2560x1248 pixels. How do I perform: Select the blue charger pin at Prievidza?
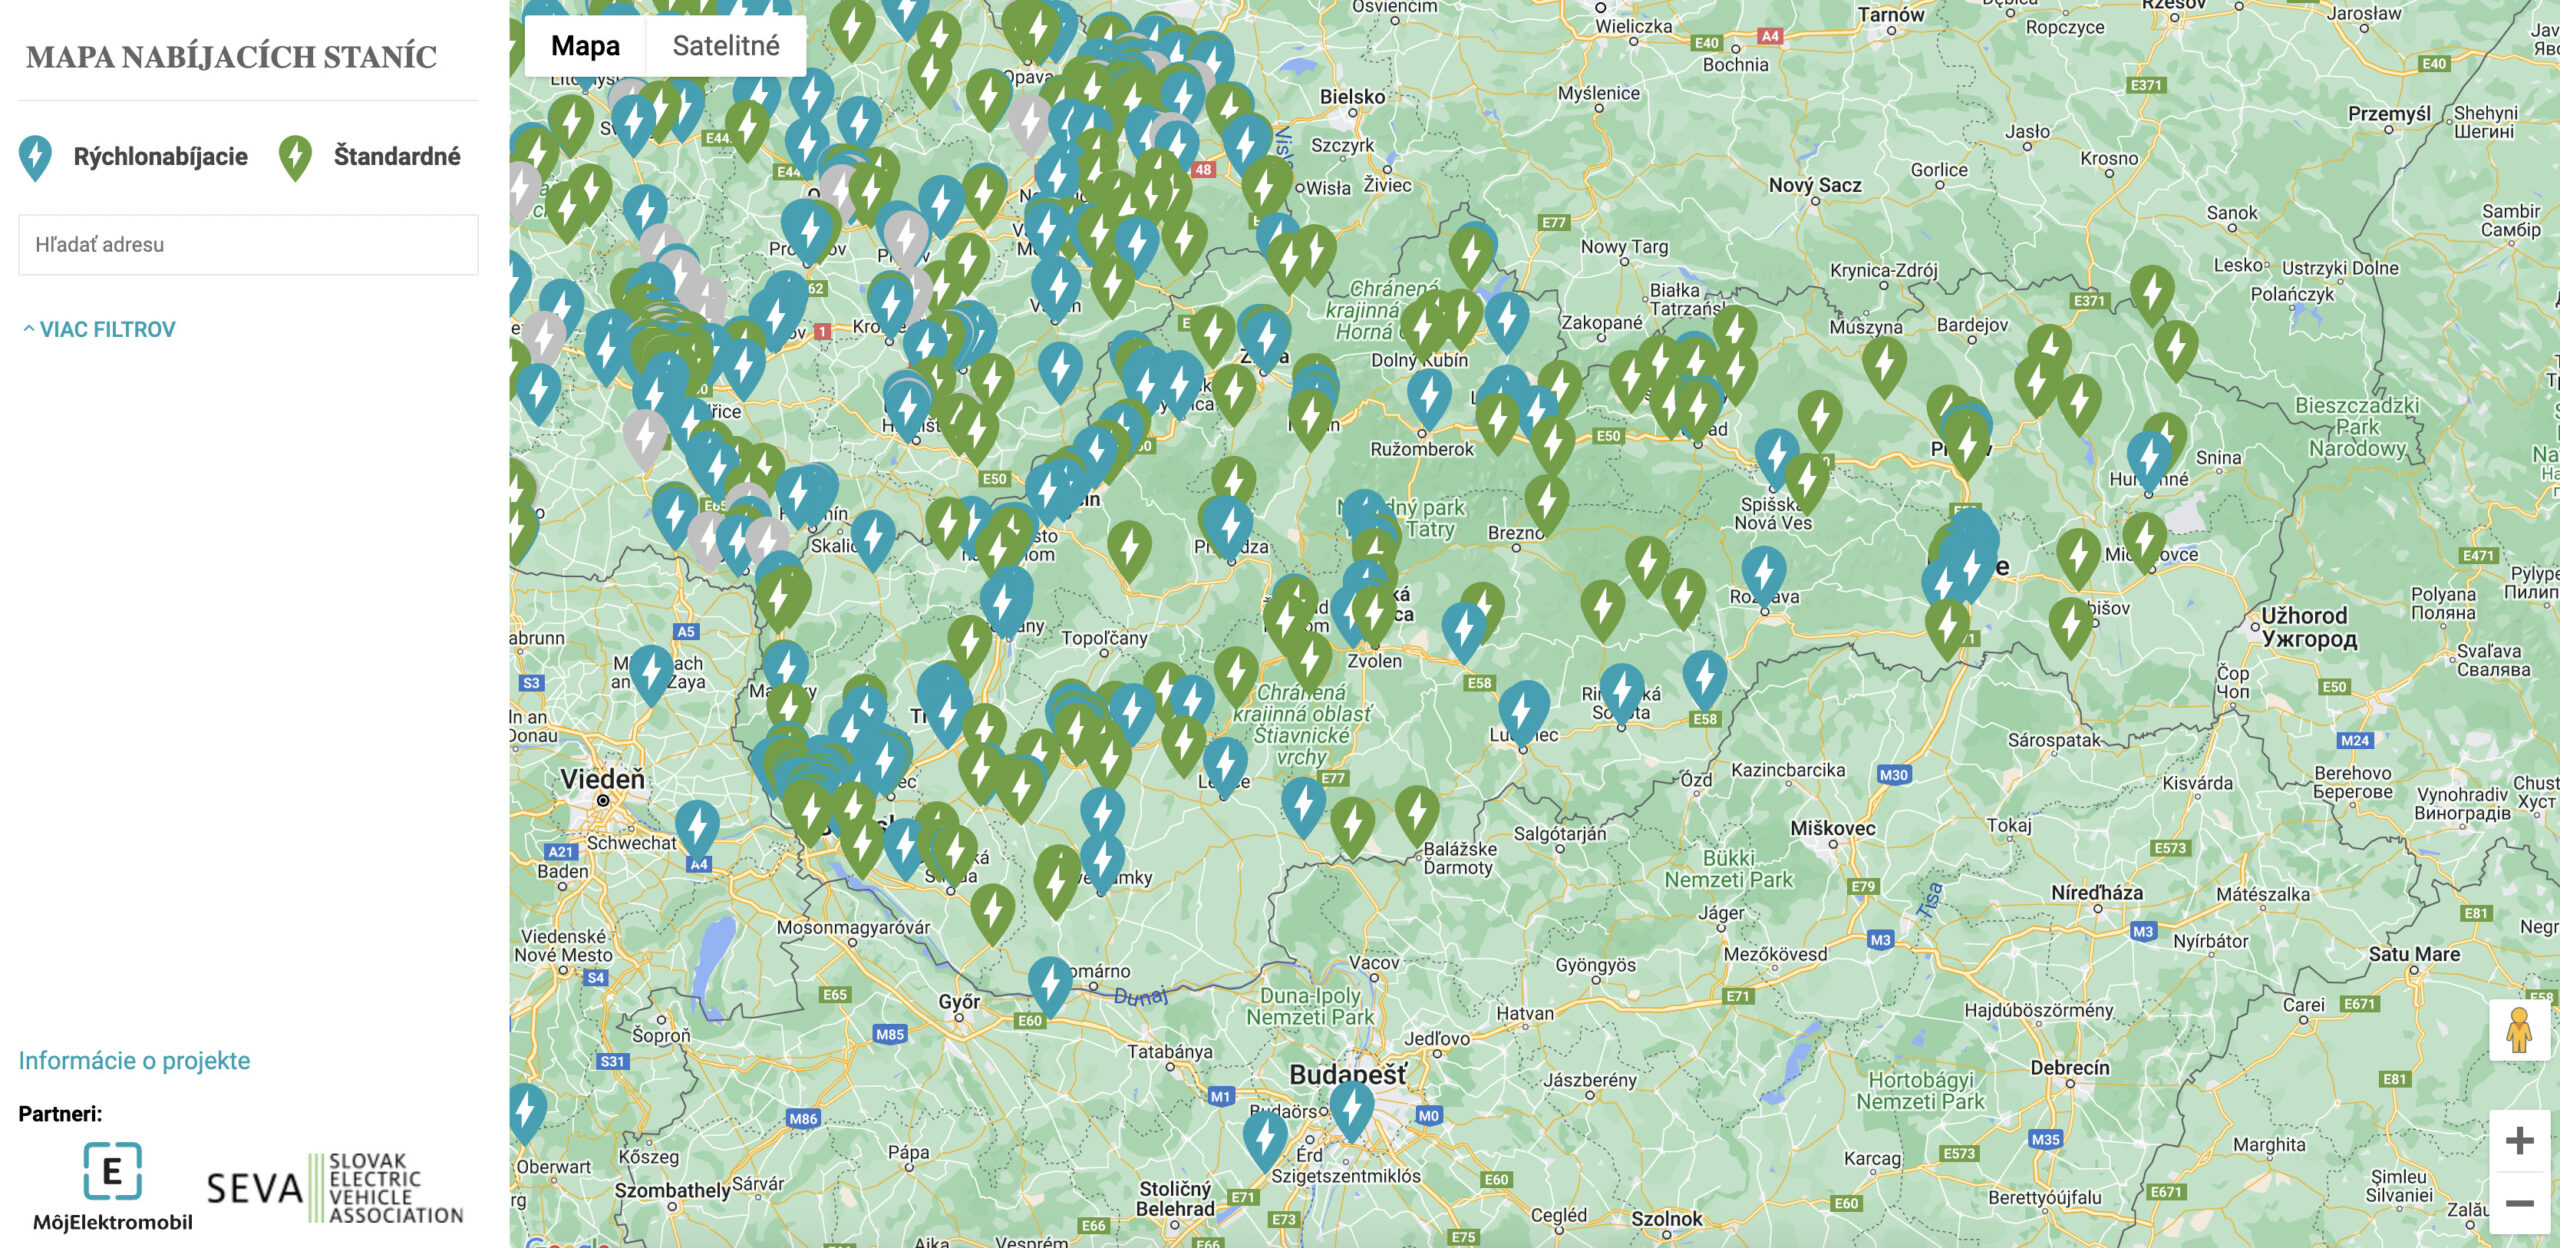tap(1229, 525)
